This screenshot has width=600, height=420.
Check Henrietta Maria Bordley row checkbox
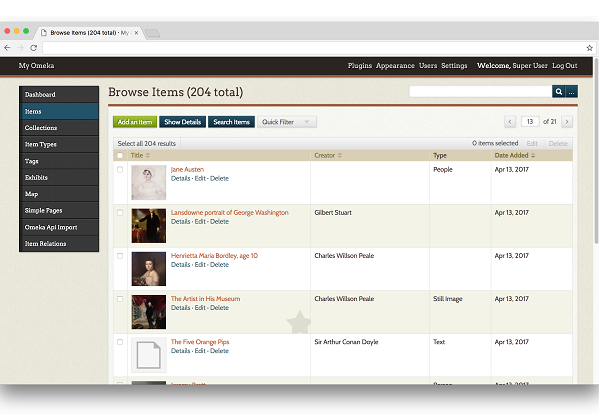120,256
